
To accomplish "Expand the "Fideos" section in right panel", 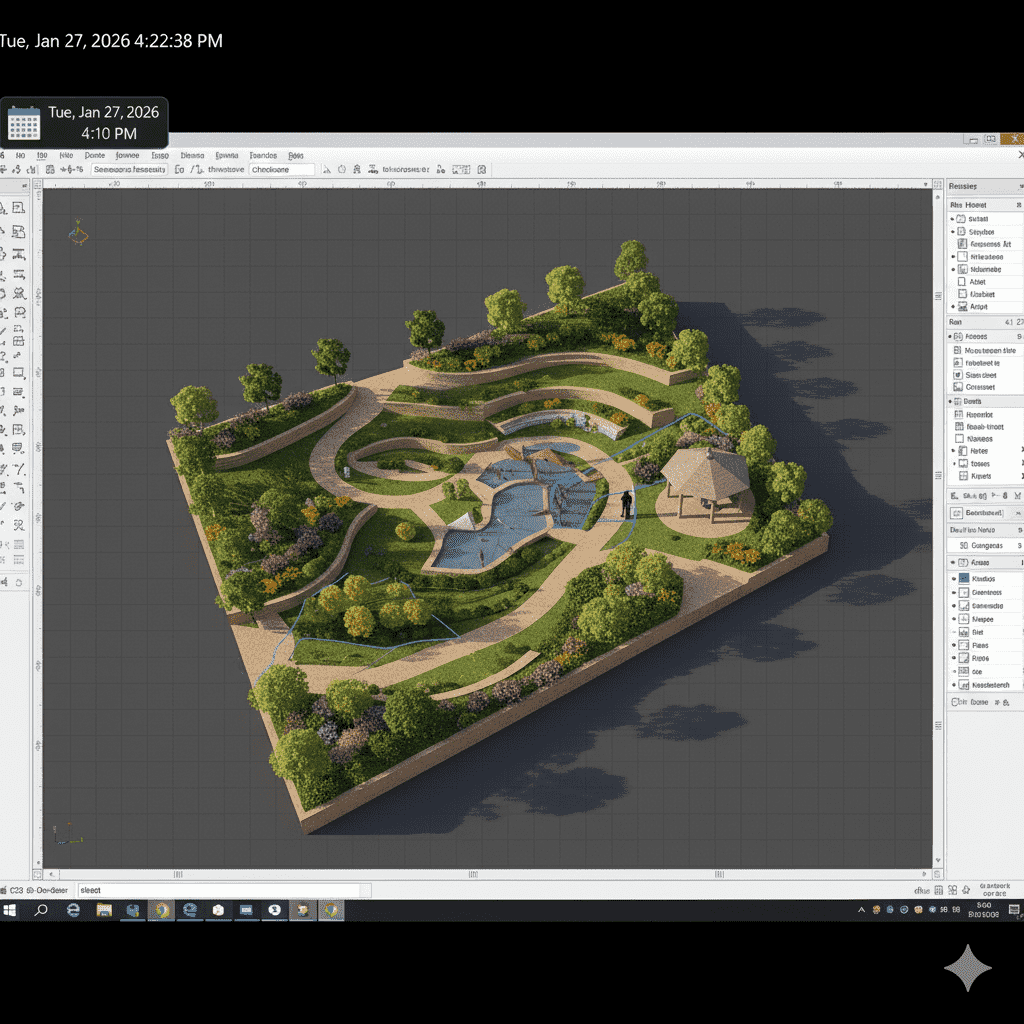I will pyautogui.click(x=952, y=337).
